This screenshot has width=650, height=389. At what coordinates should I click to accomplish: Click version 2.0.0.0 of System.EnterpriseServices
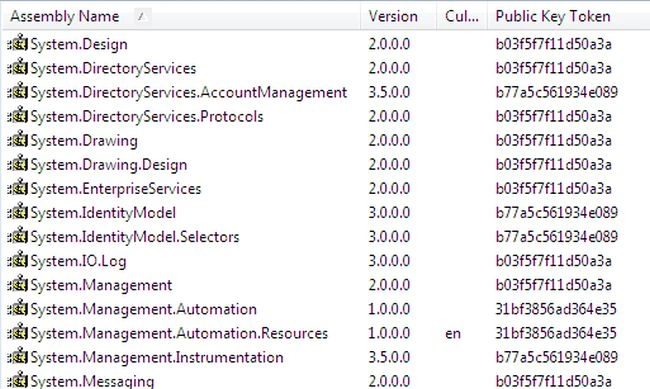[389, 188]
